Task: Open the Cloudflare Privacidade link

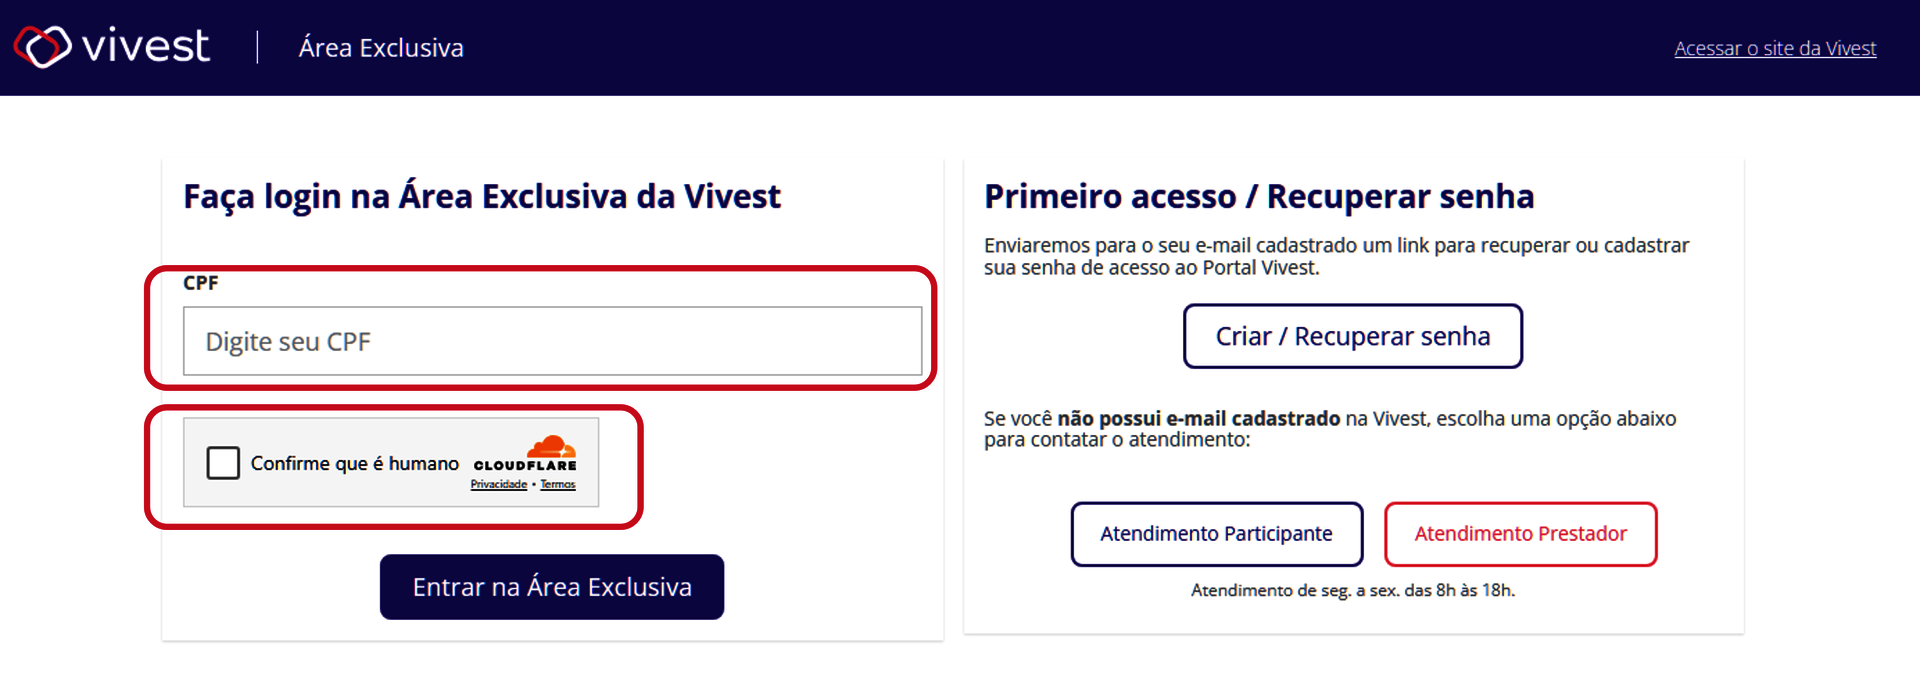Action: [499, 485]
